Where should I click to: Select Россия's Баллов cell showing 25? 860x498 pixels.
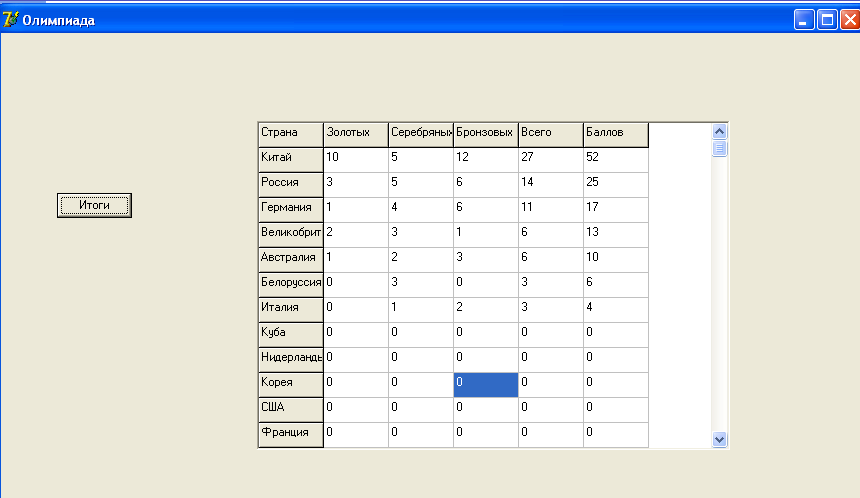(616, 185)
